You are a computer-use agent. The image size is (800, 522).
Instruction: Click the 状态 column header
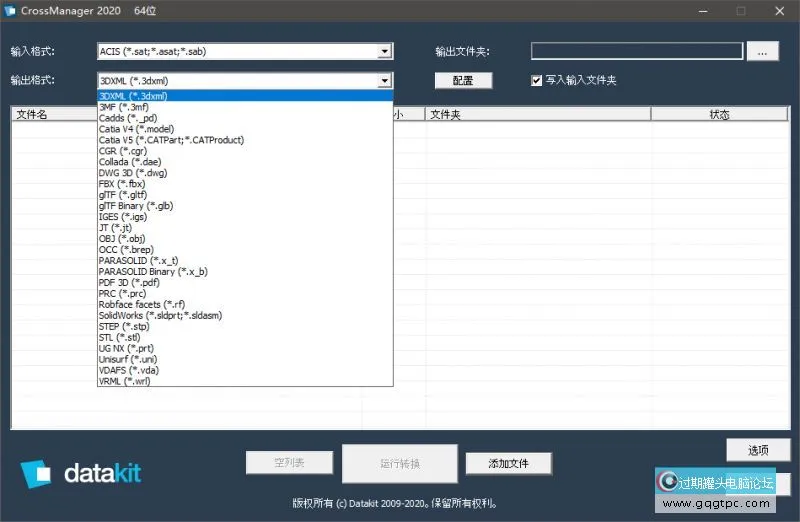pos(719,115)
